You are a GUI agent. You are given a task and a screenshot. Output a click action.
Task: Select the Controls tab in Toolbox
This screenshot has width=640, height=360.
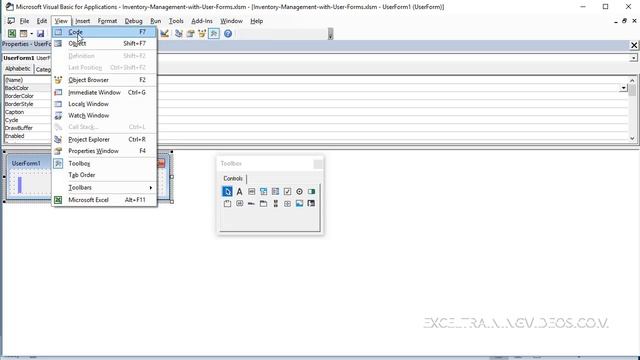[233, 178]
